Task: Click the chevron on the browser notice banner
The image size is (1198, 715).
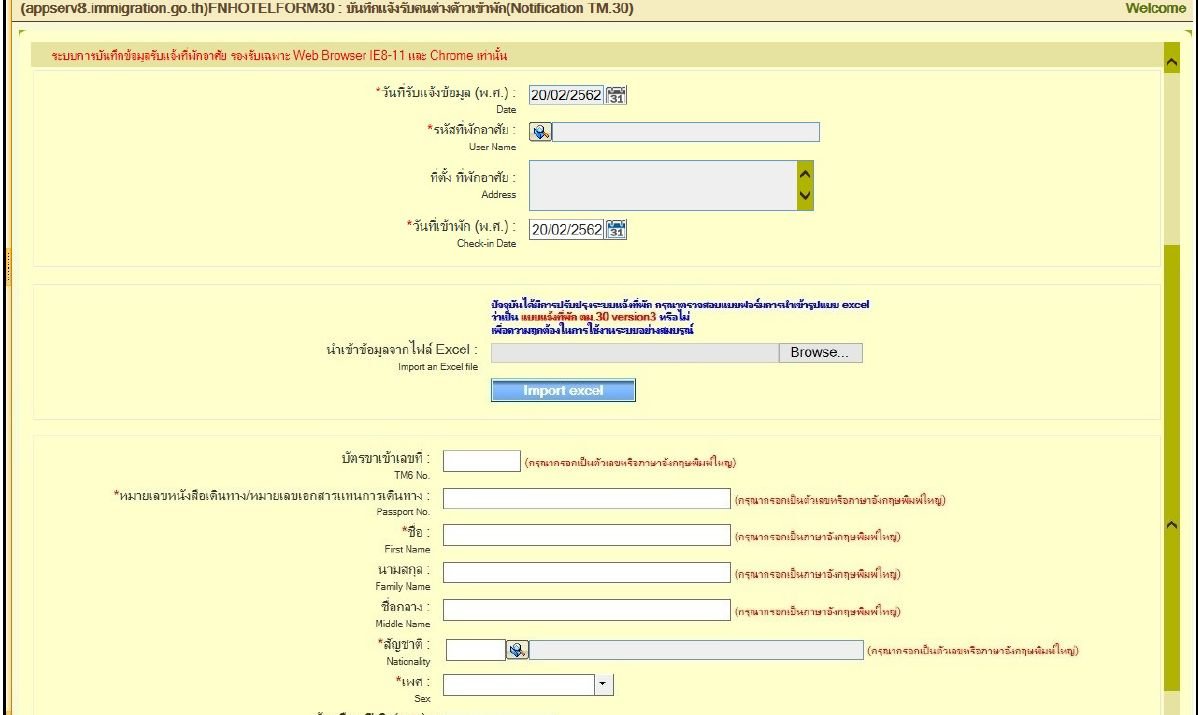Action: click(x=1173, y=63)
